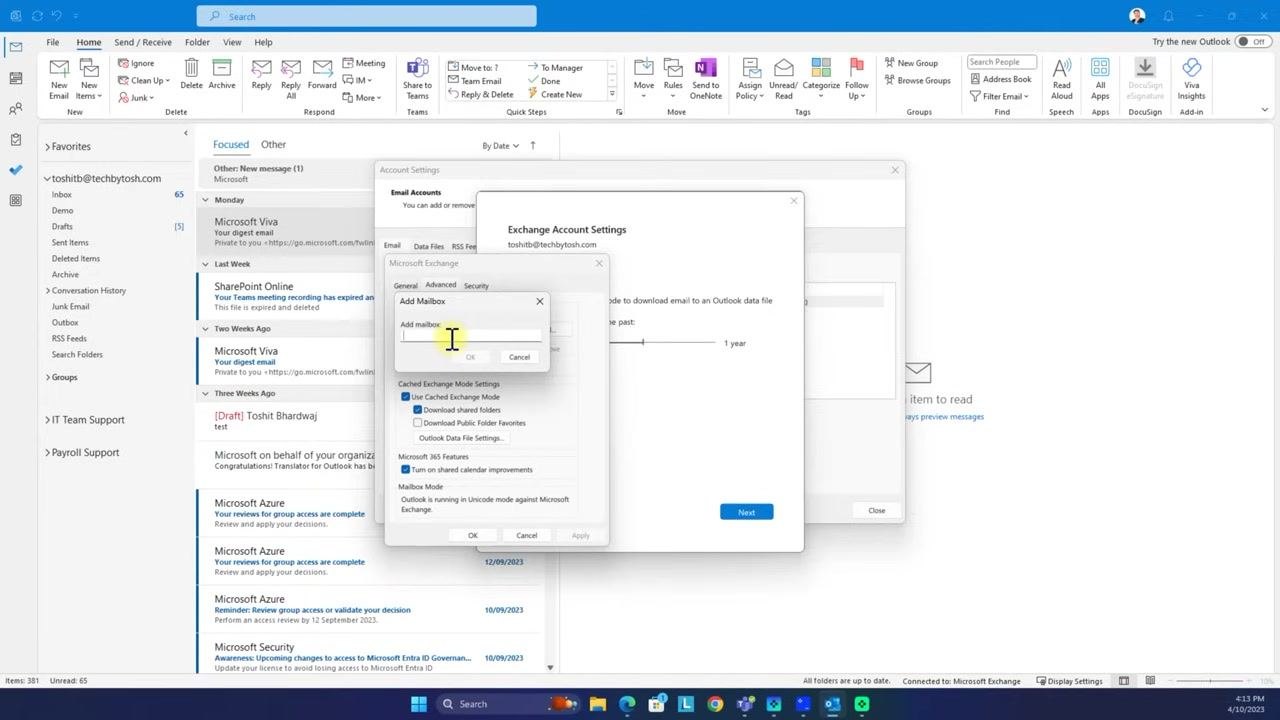Open the Calendar view in left rail
Screen dimensions: 1280x720
point(15,78)
